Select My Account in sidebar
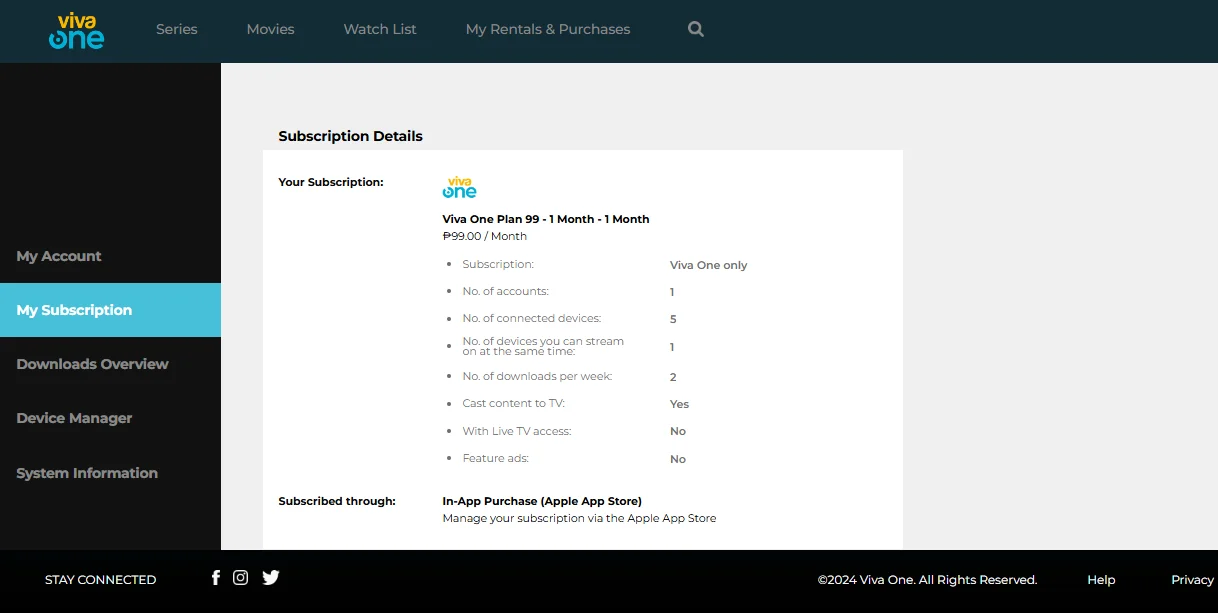 110,256
